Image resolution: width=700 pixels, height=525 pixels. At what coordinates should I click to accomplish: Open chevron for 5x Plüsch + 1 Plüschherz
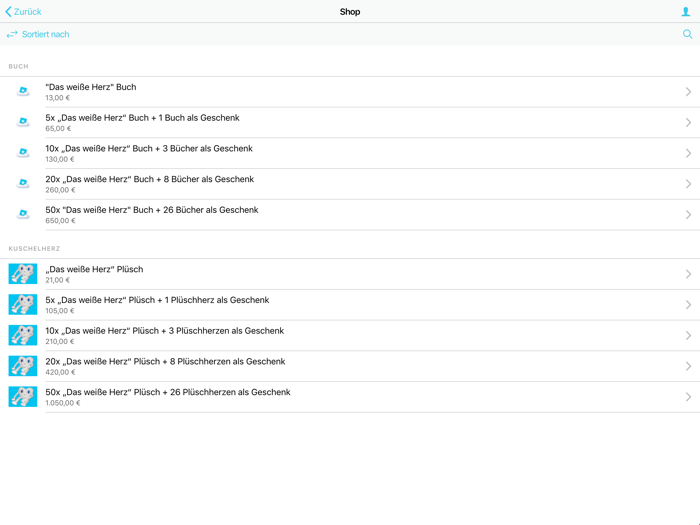pyautogui.click(x=688, y=305)
